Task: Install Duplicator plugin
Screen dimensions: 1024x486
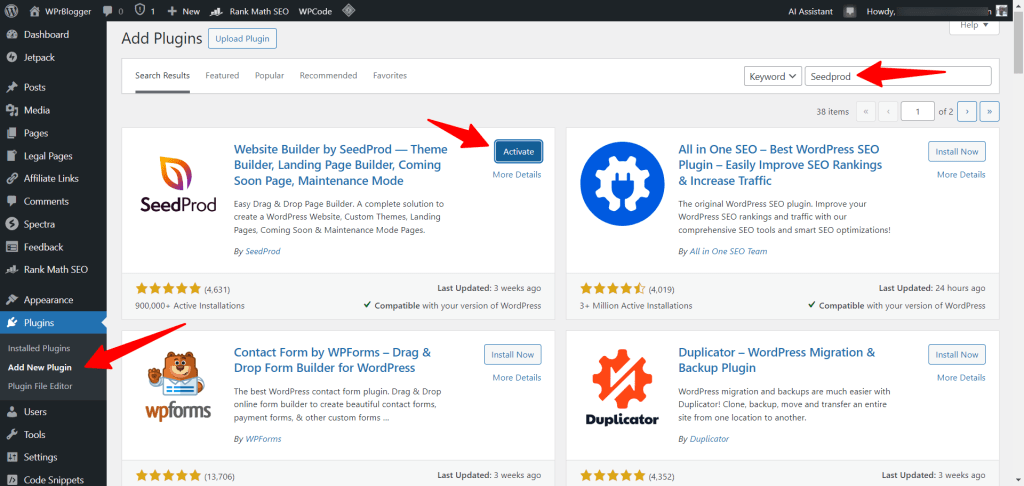Action: 957,355
